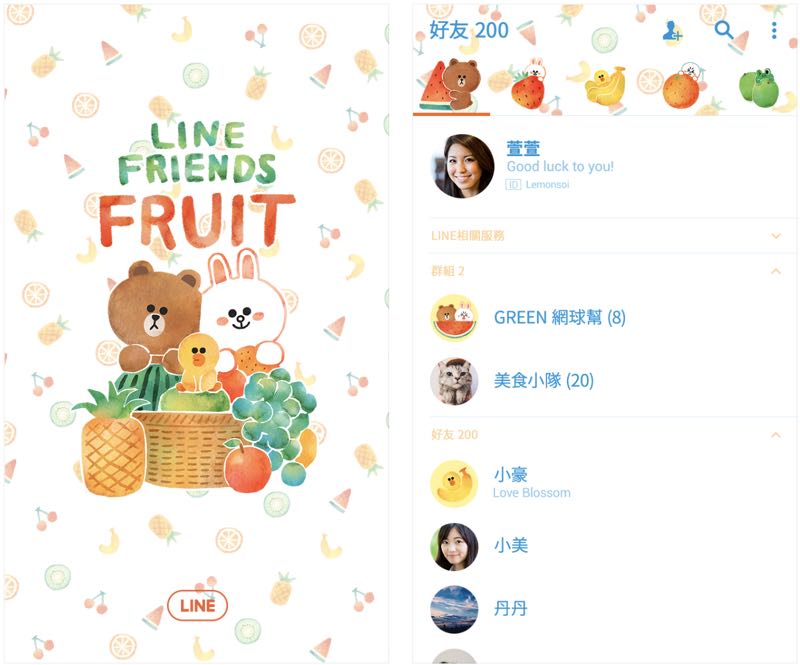Open search with magnifier icon
Image resolution: width=800 pixels, height=665 pixels.
[x=723, y=30]
